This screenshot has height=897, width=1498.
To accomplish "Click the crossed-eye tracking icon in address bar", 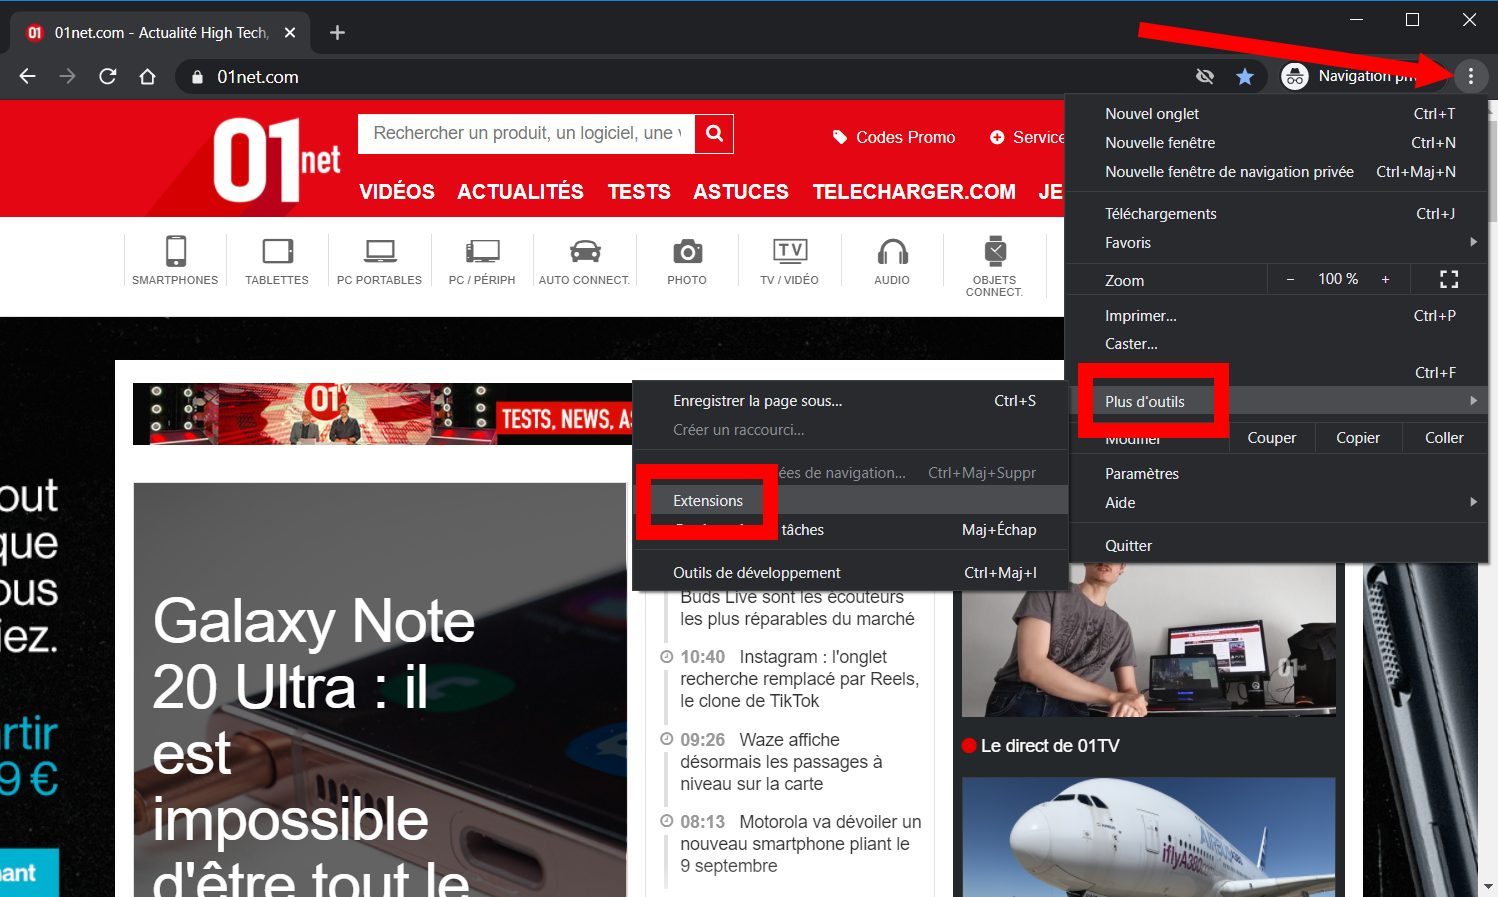I will tap(1205, 76).
